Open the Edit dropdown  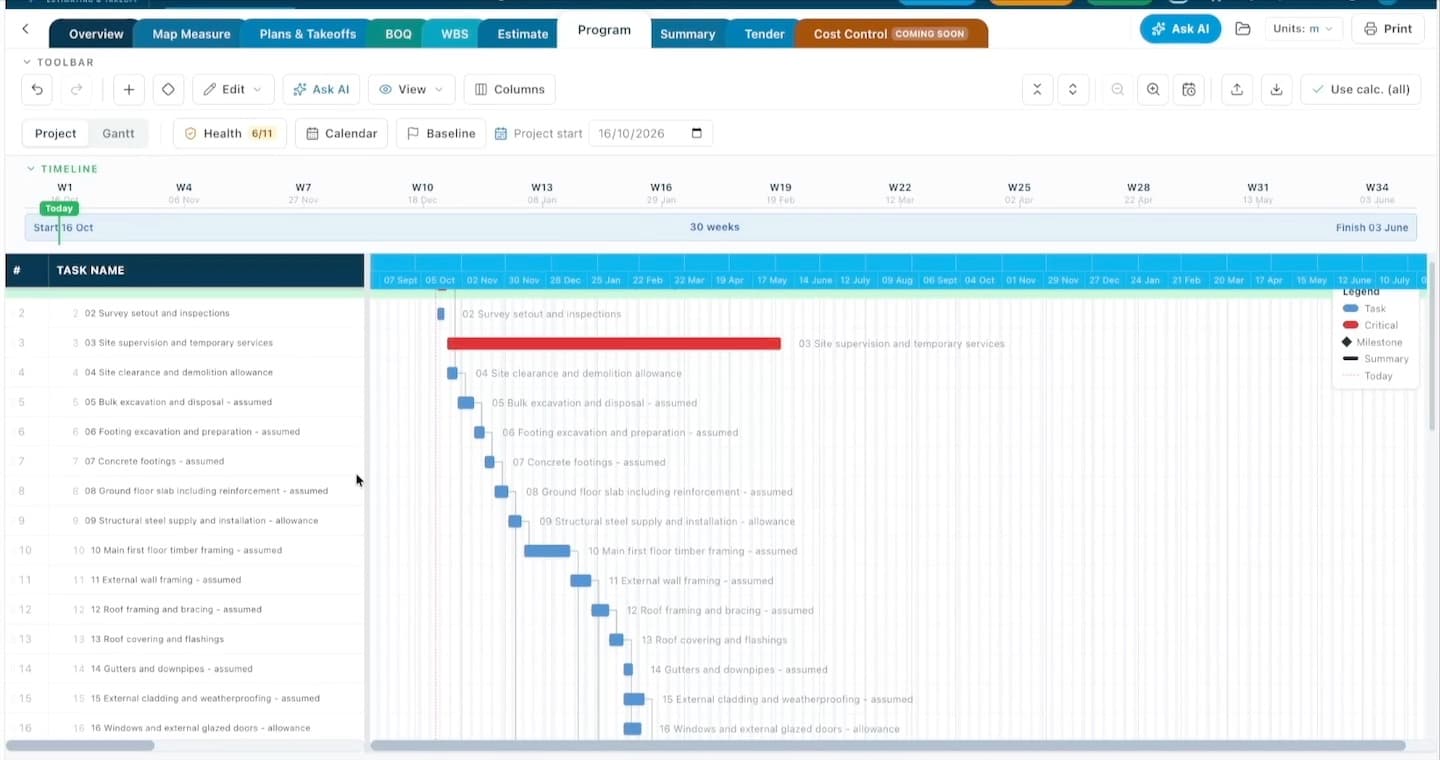(x=233, y=89)
